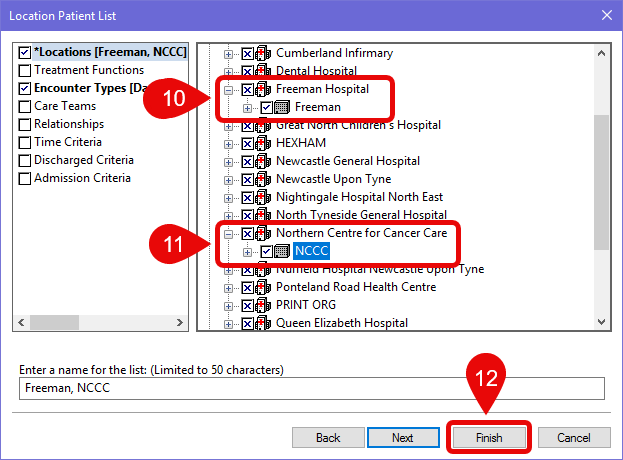
Task: Click the location tree scroll-down arrow
Action: pyautogui.click(x=602, y=322)
